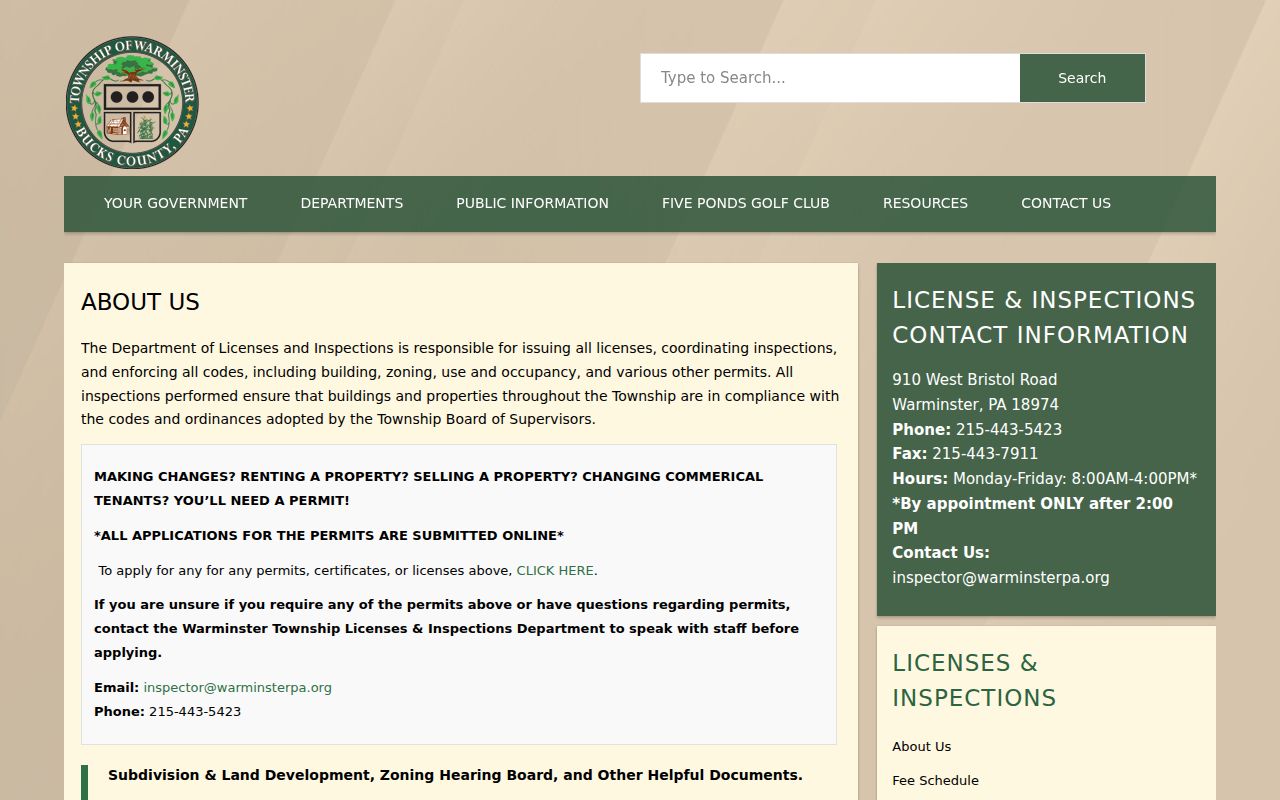Click the sidebar inspector@warminsterpa.org contact email
1280x800 pixels.
[x=1001, y=578]
